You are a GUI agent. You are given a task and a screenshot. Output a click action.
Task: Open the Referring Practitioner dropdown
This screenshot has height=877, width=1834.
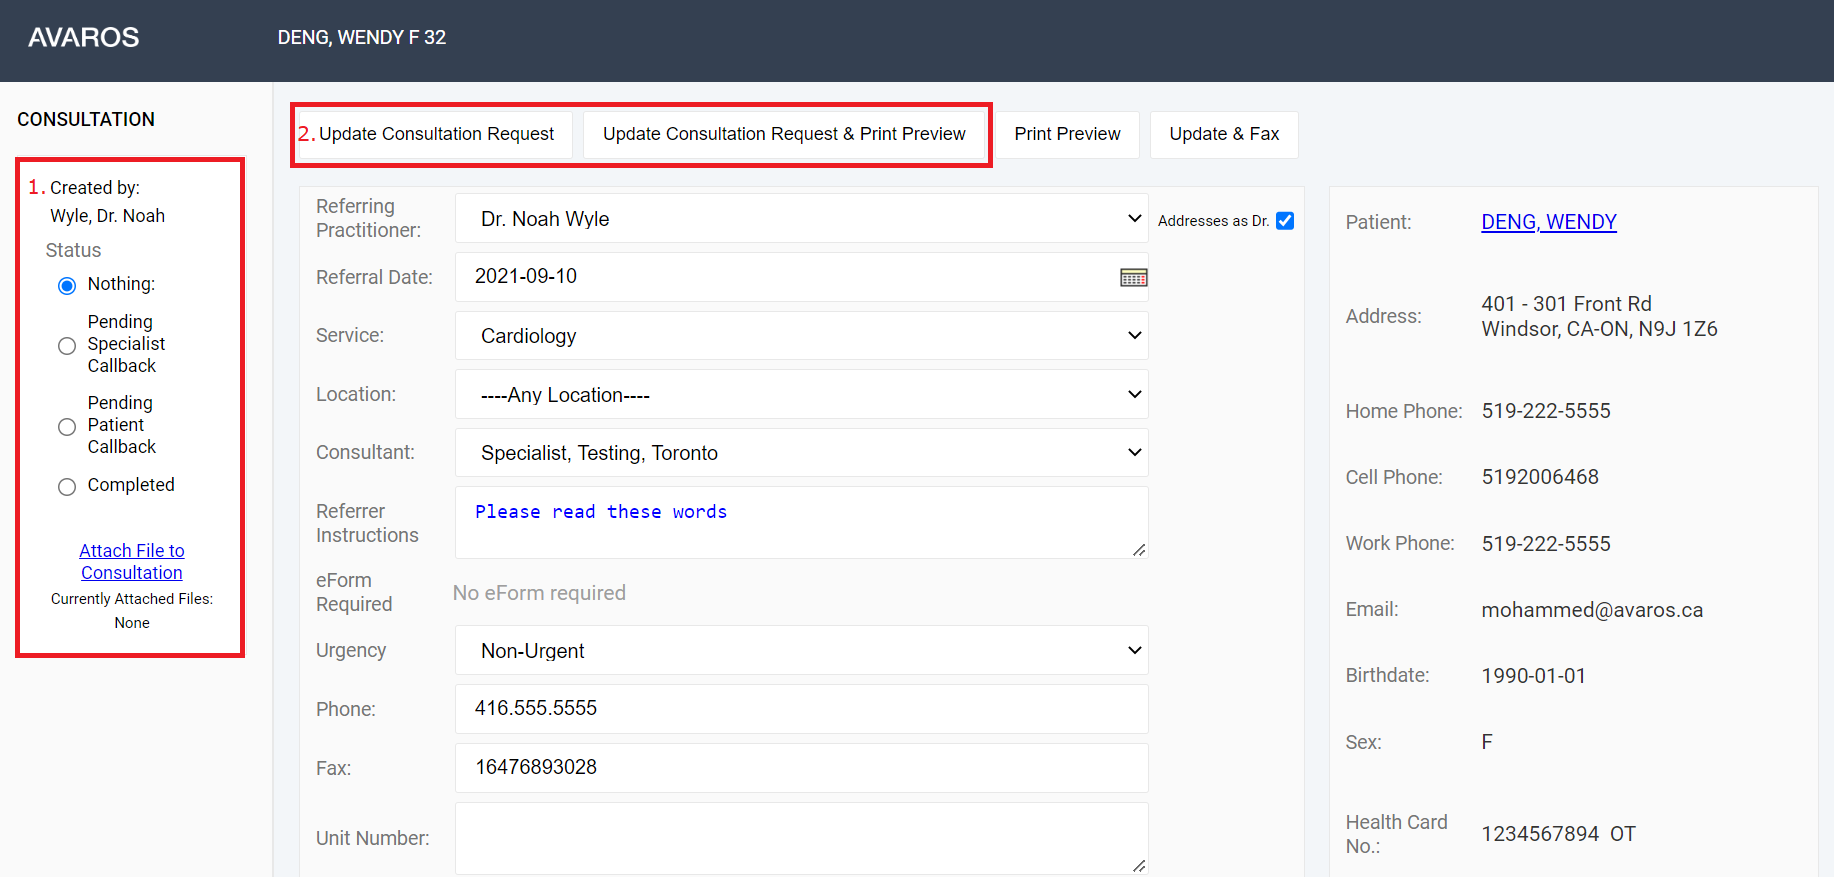point(801,219)
